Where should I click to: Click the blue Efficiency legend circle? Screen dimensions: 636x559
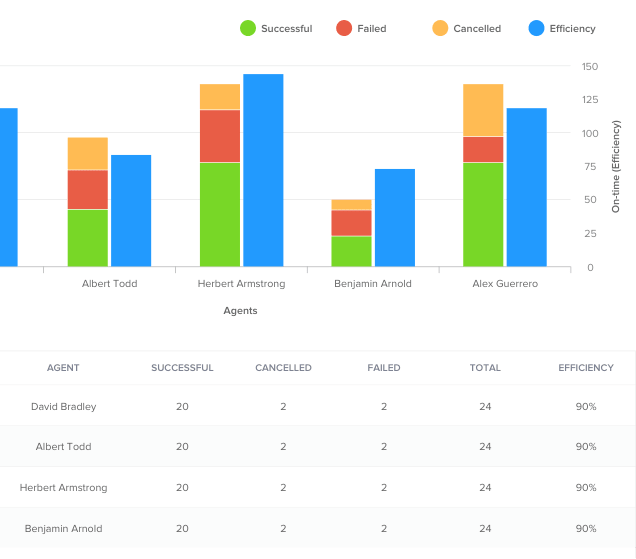pyautogui.click(x=535, y=29)
